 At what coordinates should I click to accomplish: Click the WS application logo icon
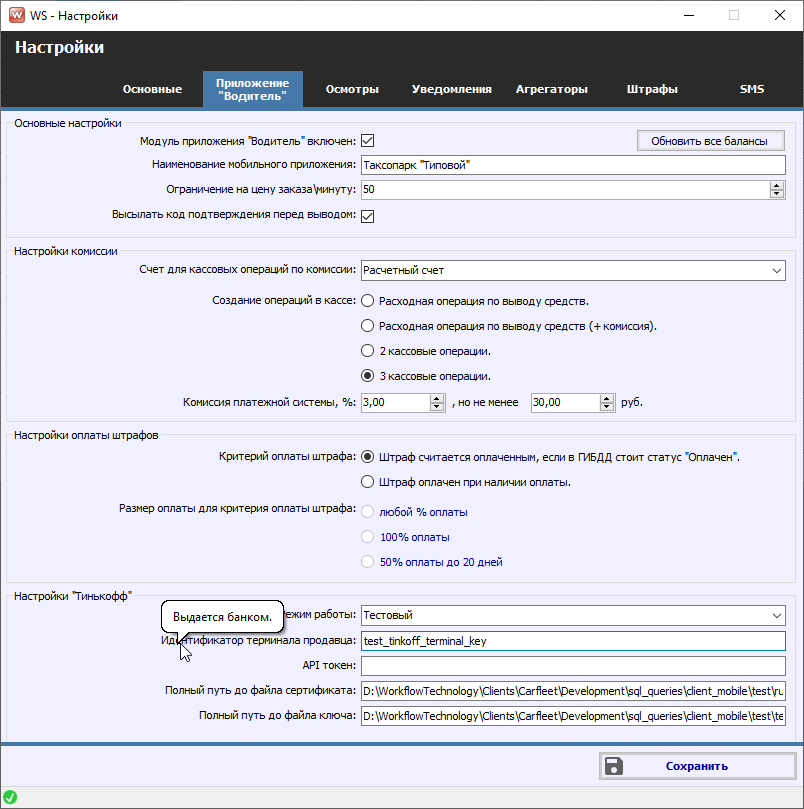pos(17,15)
